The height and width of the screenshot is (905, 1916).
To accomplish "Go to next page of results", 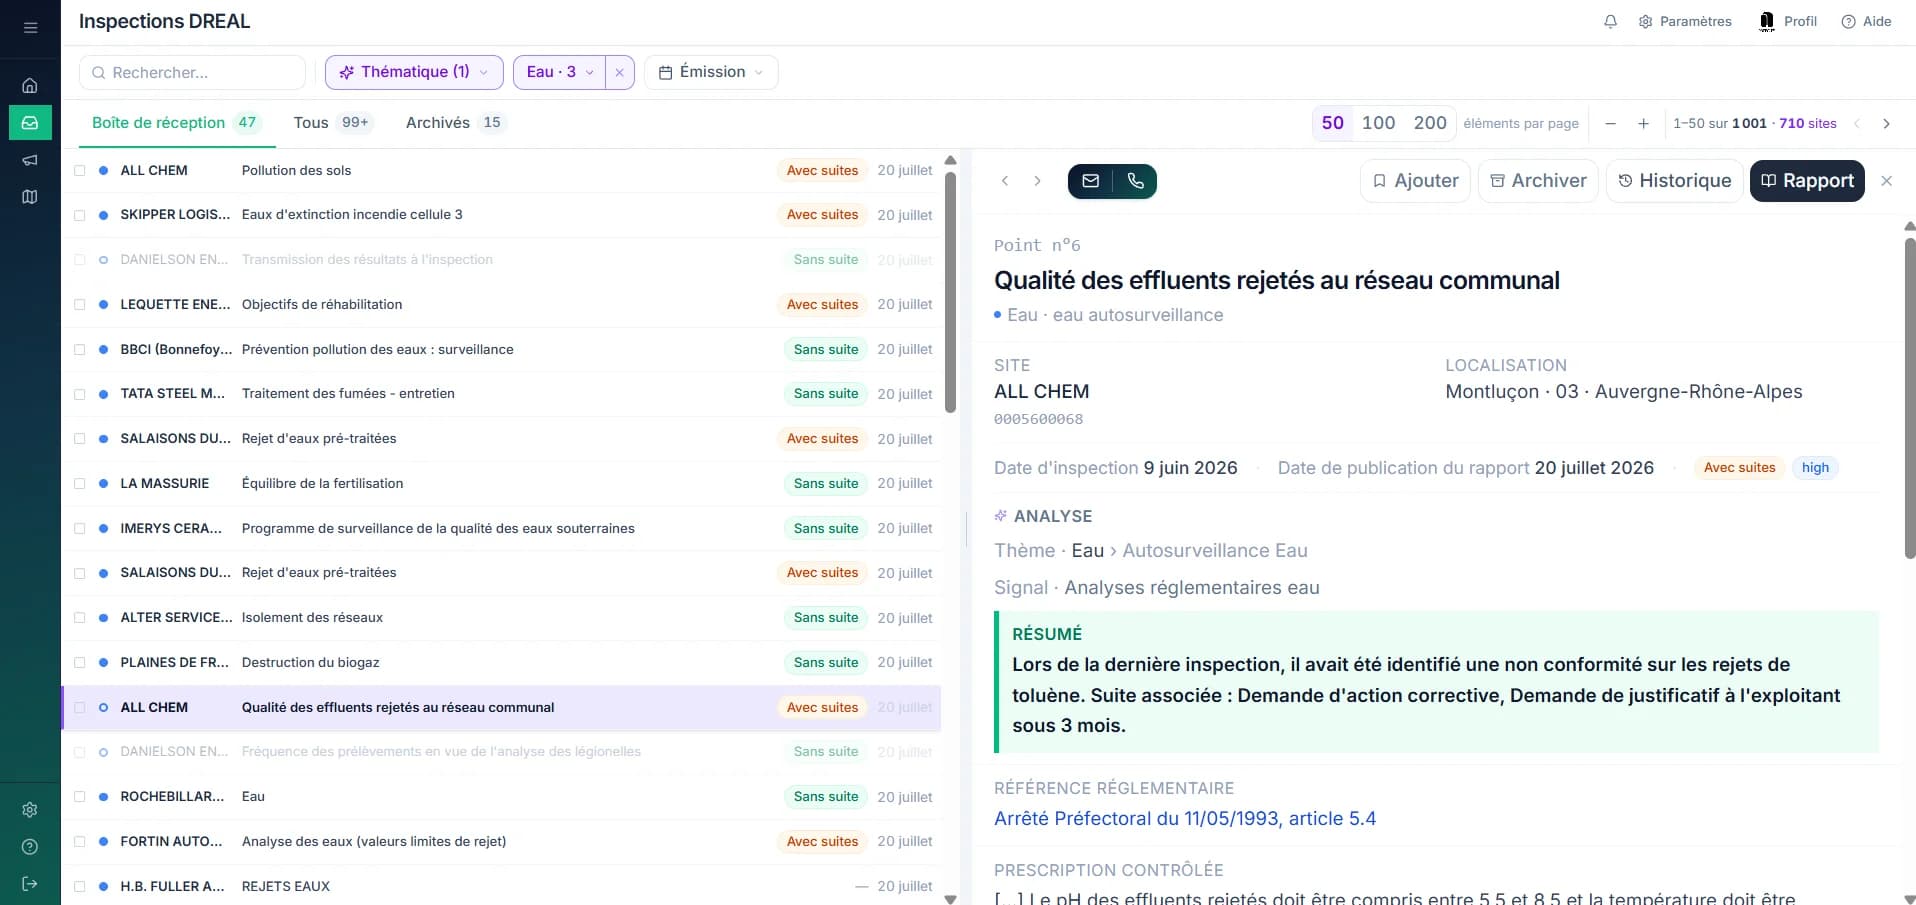I will [1886, 123].
